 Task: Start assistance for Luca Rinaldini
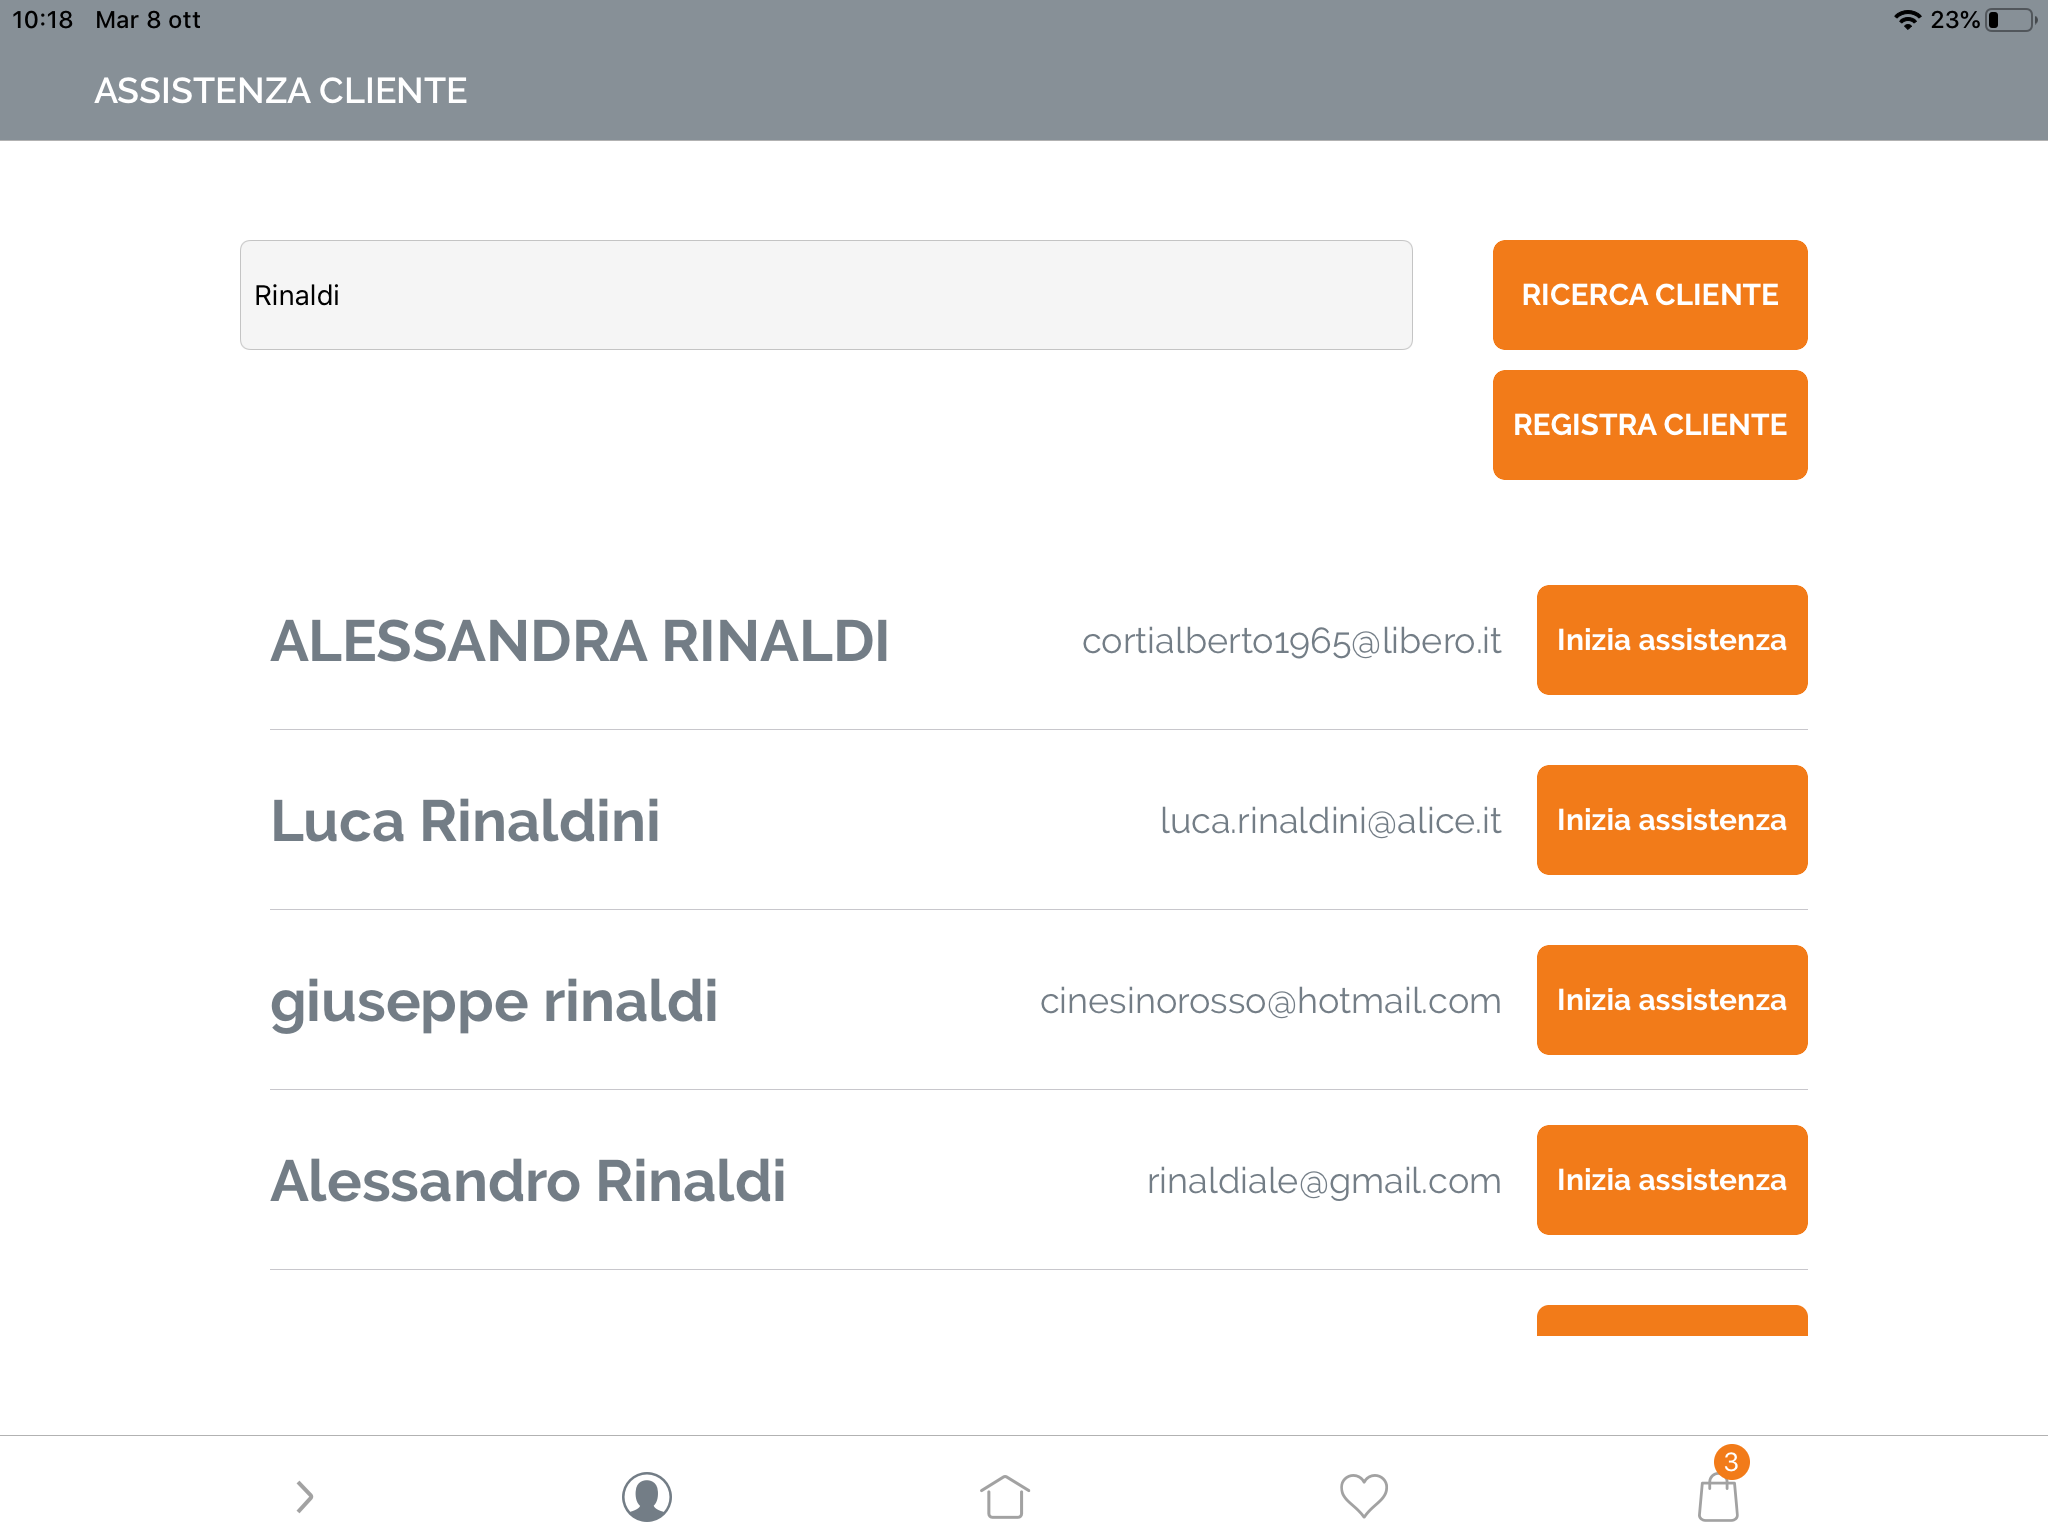tap(1672, 820)
